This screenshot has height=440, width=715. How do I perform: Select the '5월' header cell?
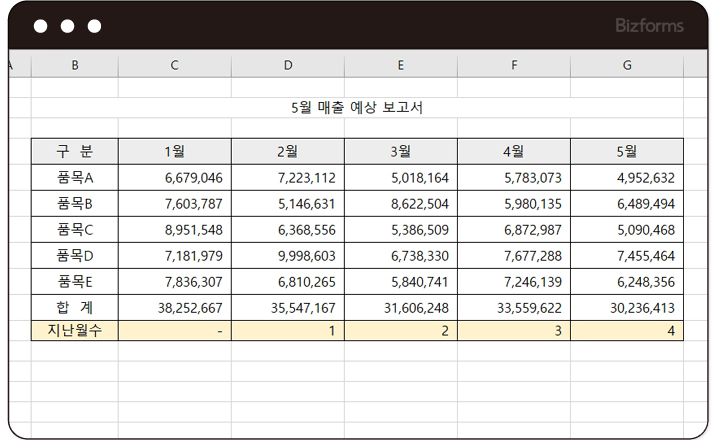click(627, 151)
